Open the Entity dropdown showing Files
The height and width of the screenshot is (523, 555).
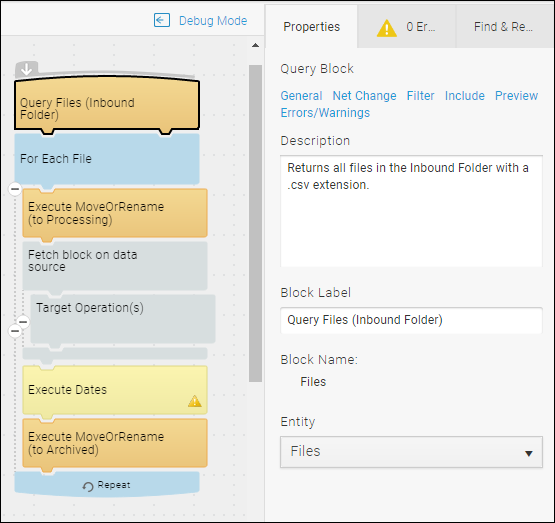411,452
